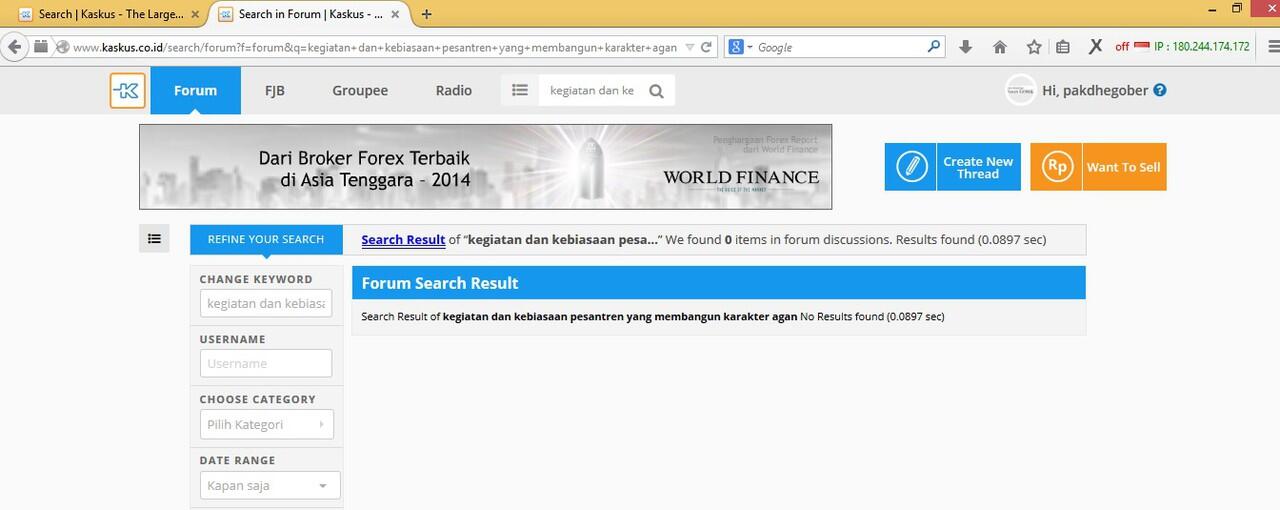The height and width of the screenshot is (510, 1280).
Task: Click the site identity globe icon in the address bar
Action: [x=62, y=47]
